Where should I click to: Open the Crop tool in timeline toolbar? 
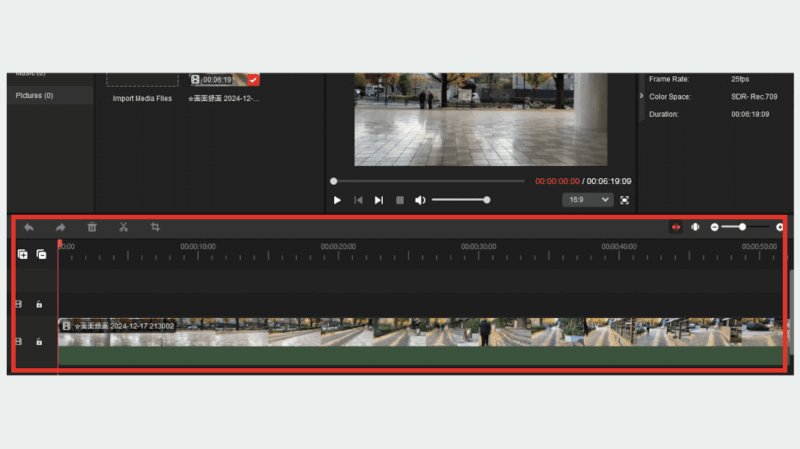click(155, 227)
